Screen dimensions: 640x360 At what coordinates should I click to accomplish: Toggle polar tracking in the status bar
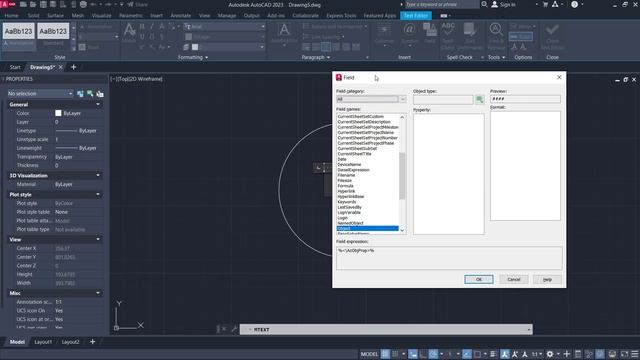[433, 354]
